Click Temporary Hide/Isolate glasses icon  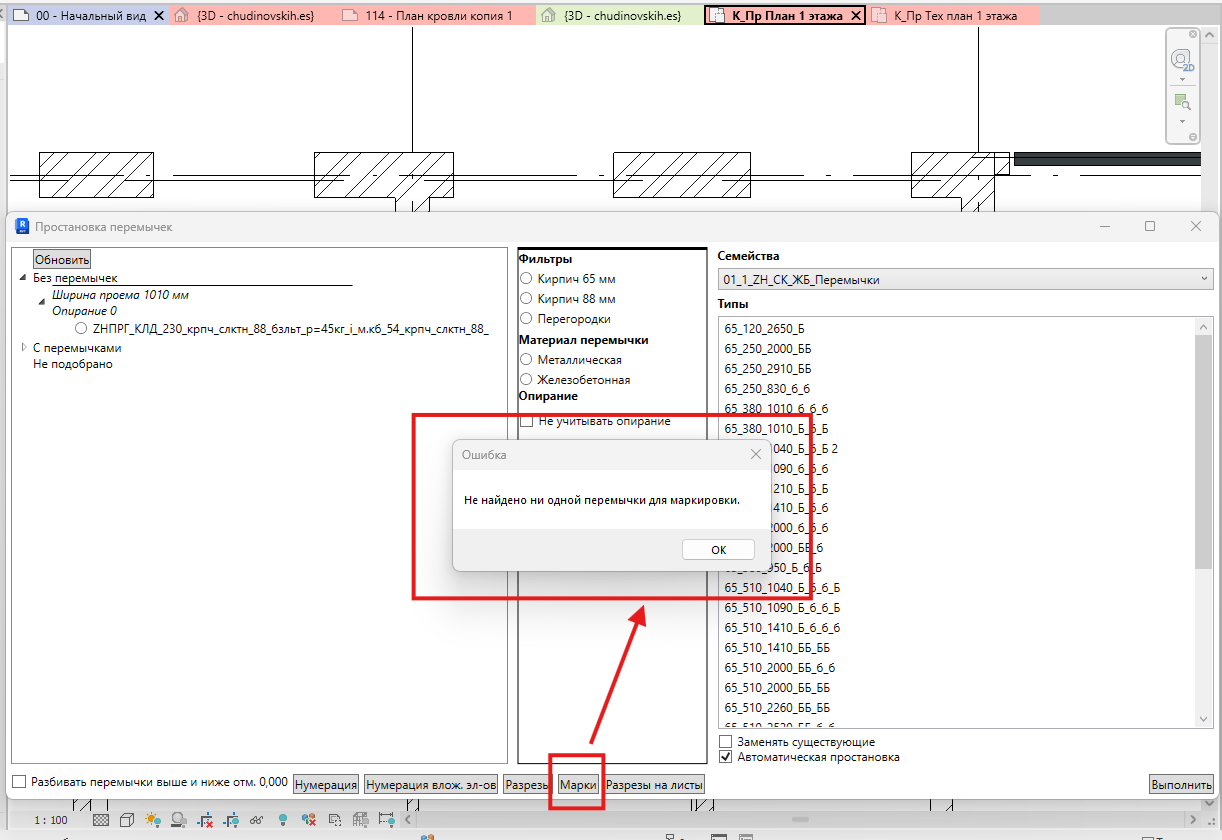coord(256,820)
